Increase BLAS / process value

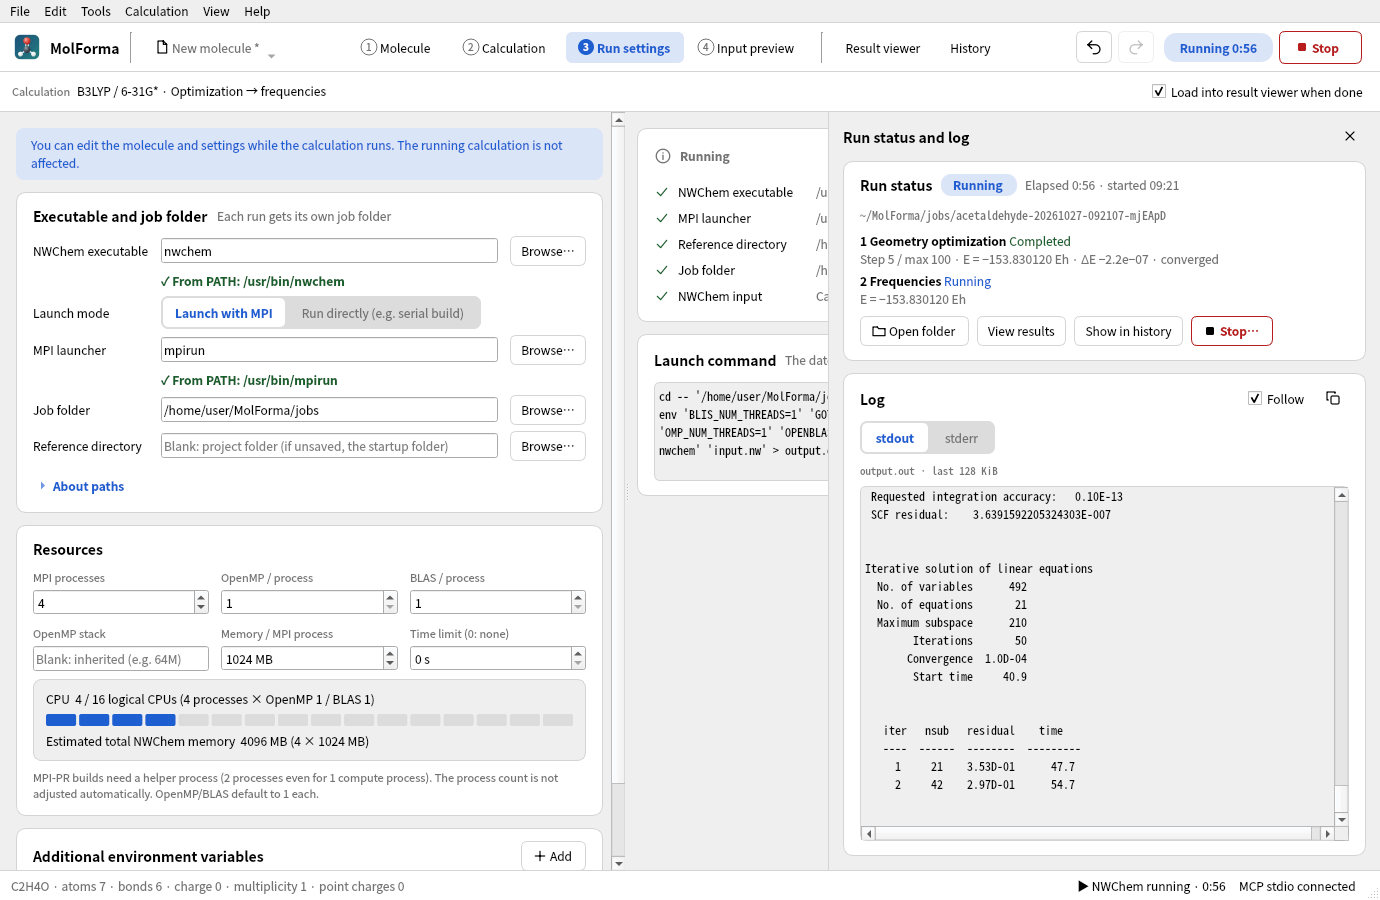tap(578, 597)
